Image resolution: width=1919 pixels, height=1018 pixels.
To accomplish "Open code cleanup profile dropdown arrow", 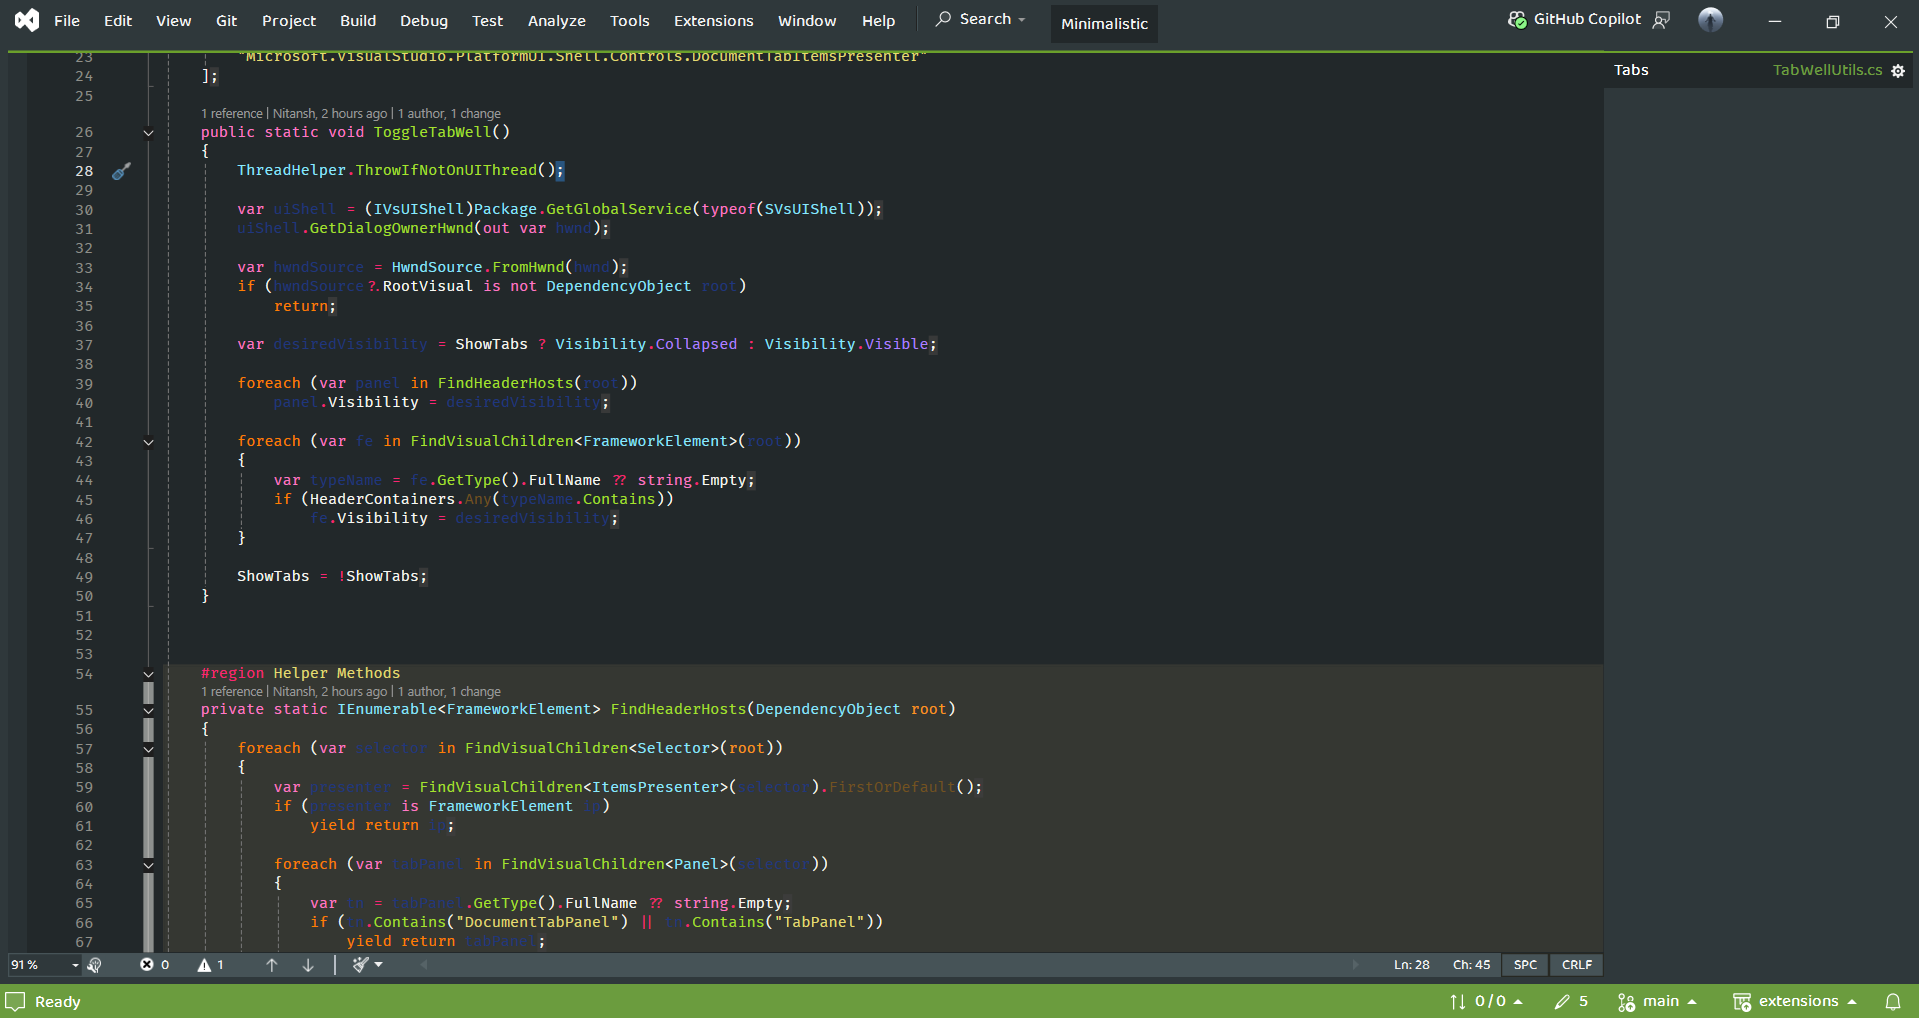I will click(x=379, y=965).
